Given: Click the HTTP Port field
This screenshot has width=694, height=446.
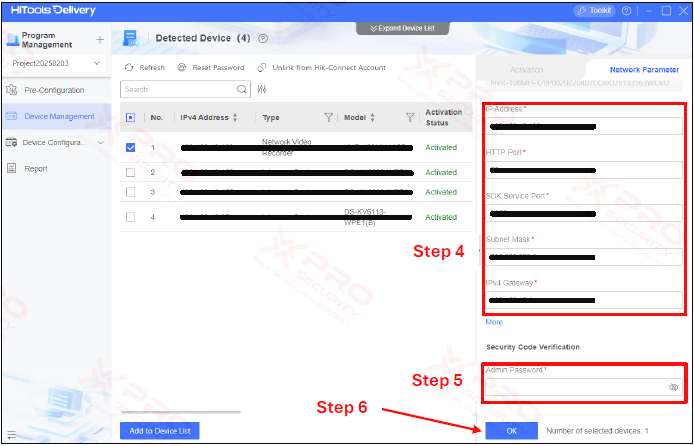Looking at the screenshot, I should point(584,170).
